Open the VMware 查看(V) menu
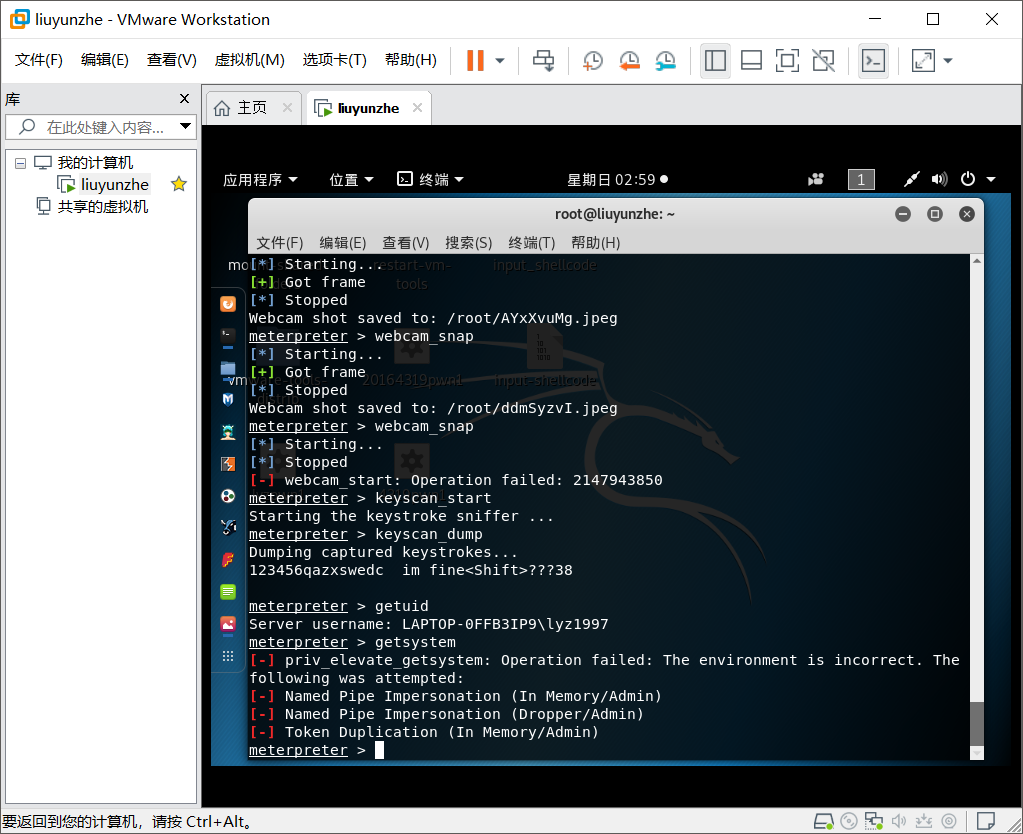Viewport: 1023px width, 834px height. tap(172, 60)
